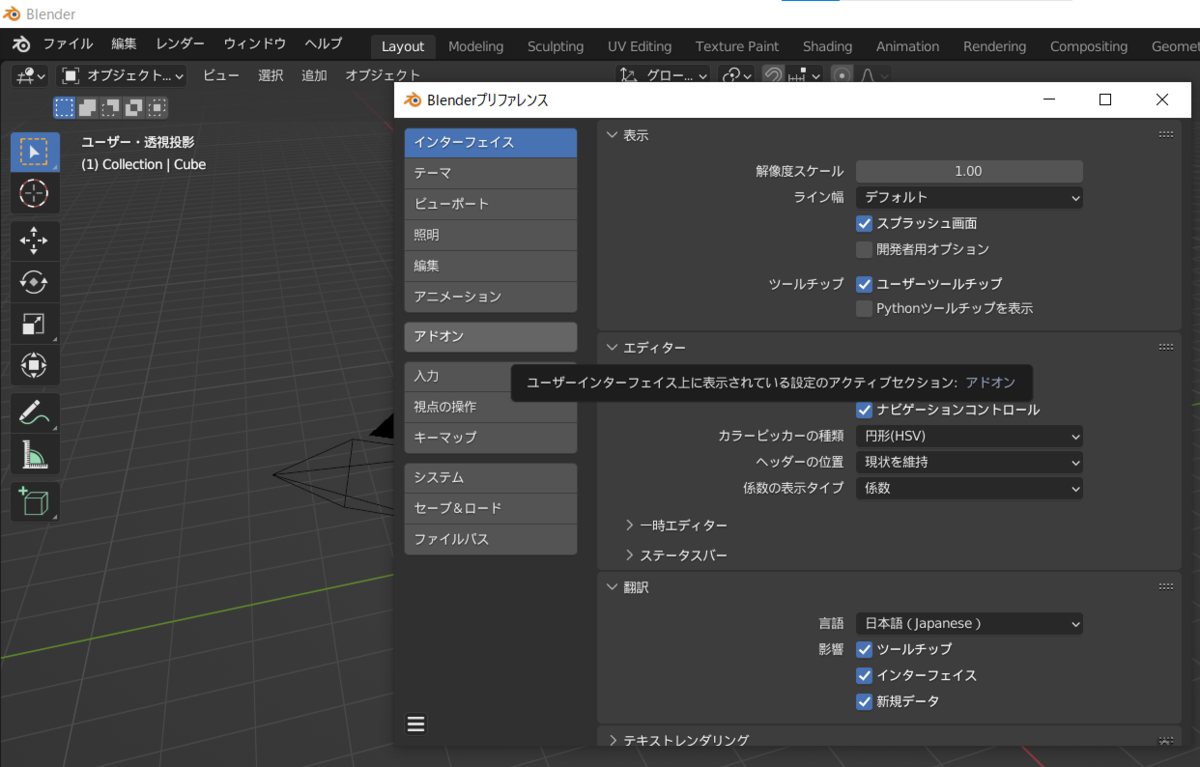This screenshot has height=767, width=1200.
Task: Open the ウィンドウ menu
Action: 255,44
